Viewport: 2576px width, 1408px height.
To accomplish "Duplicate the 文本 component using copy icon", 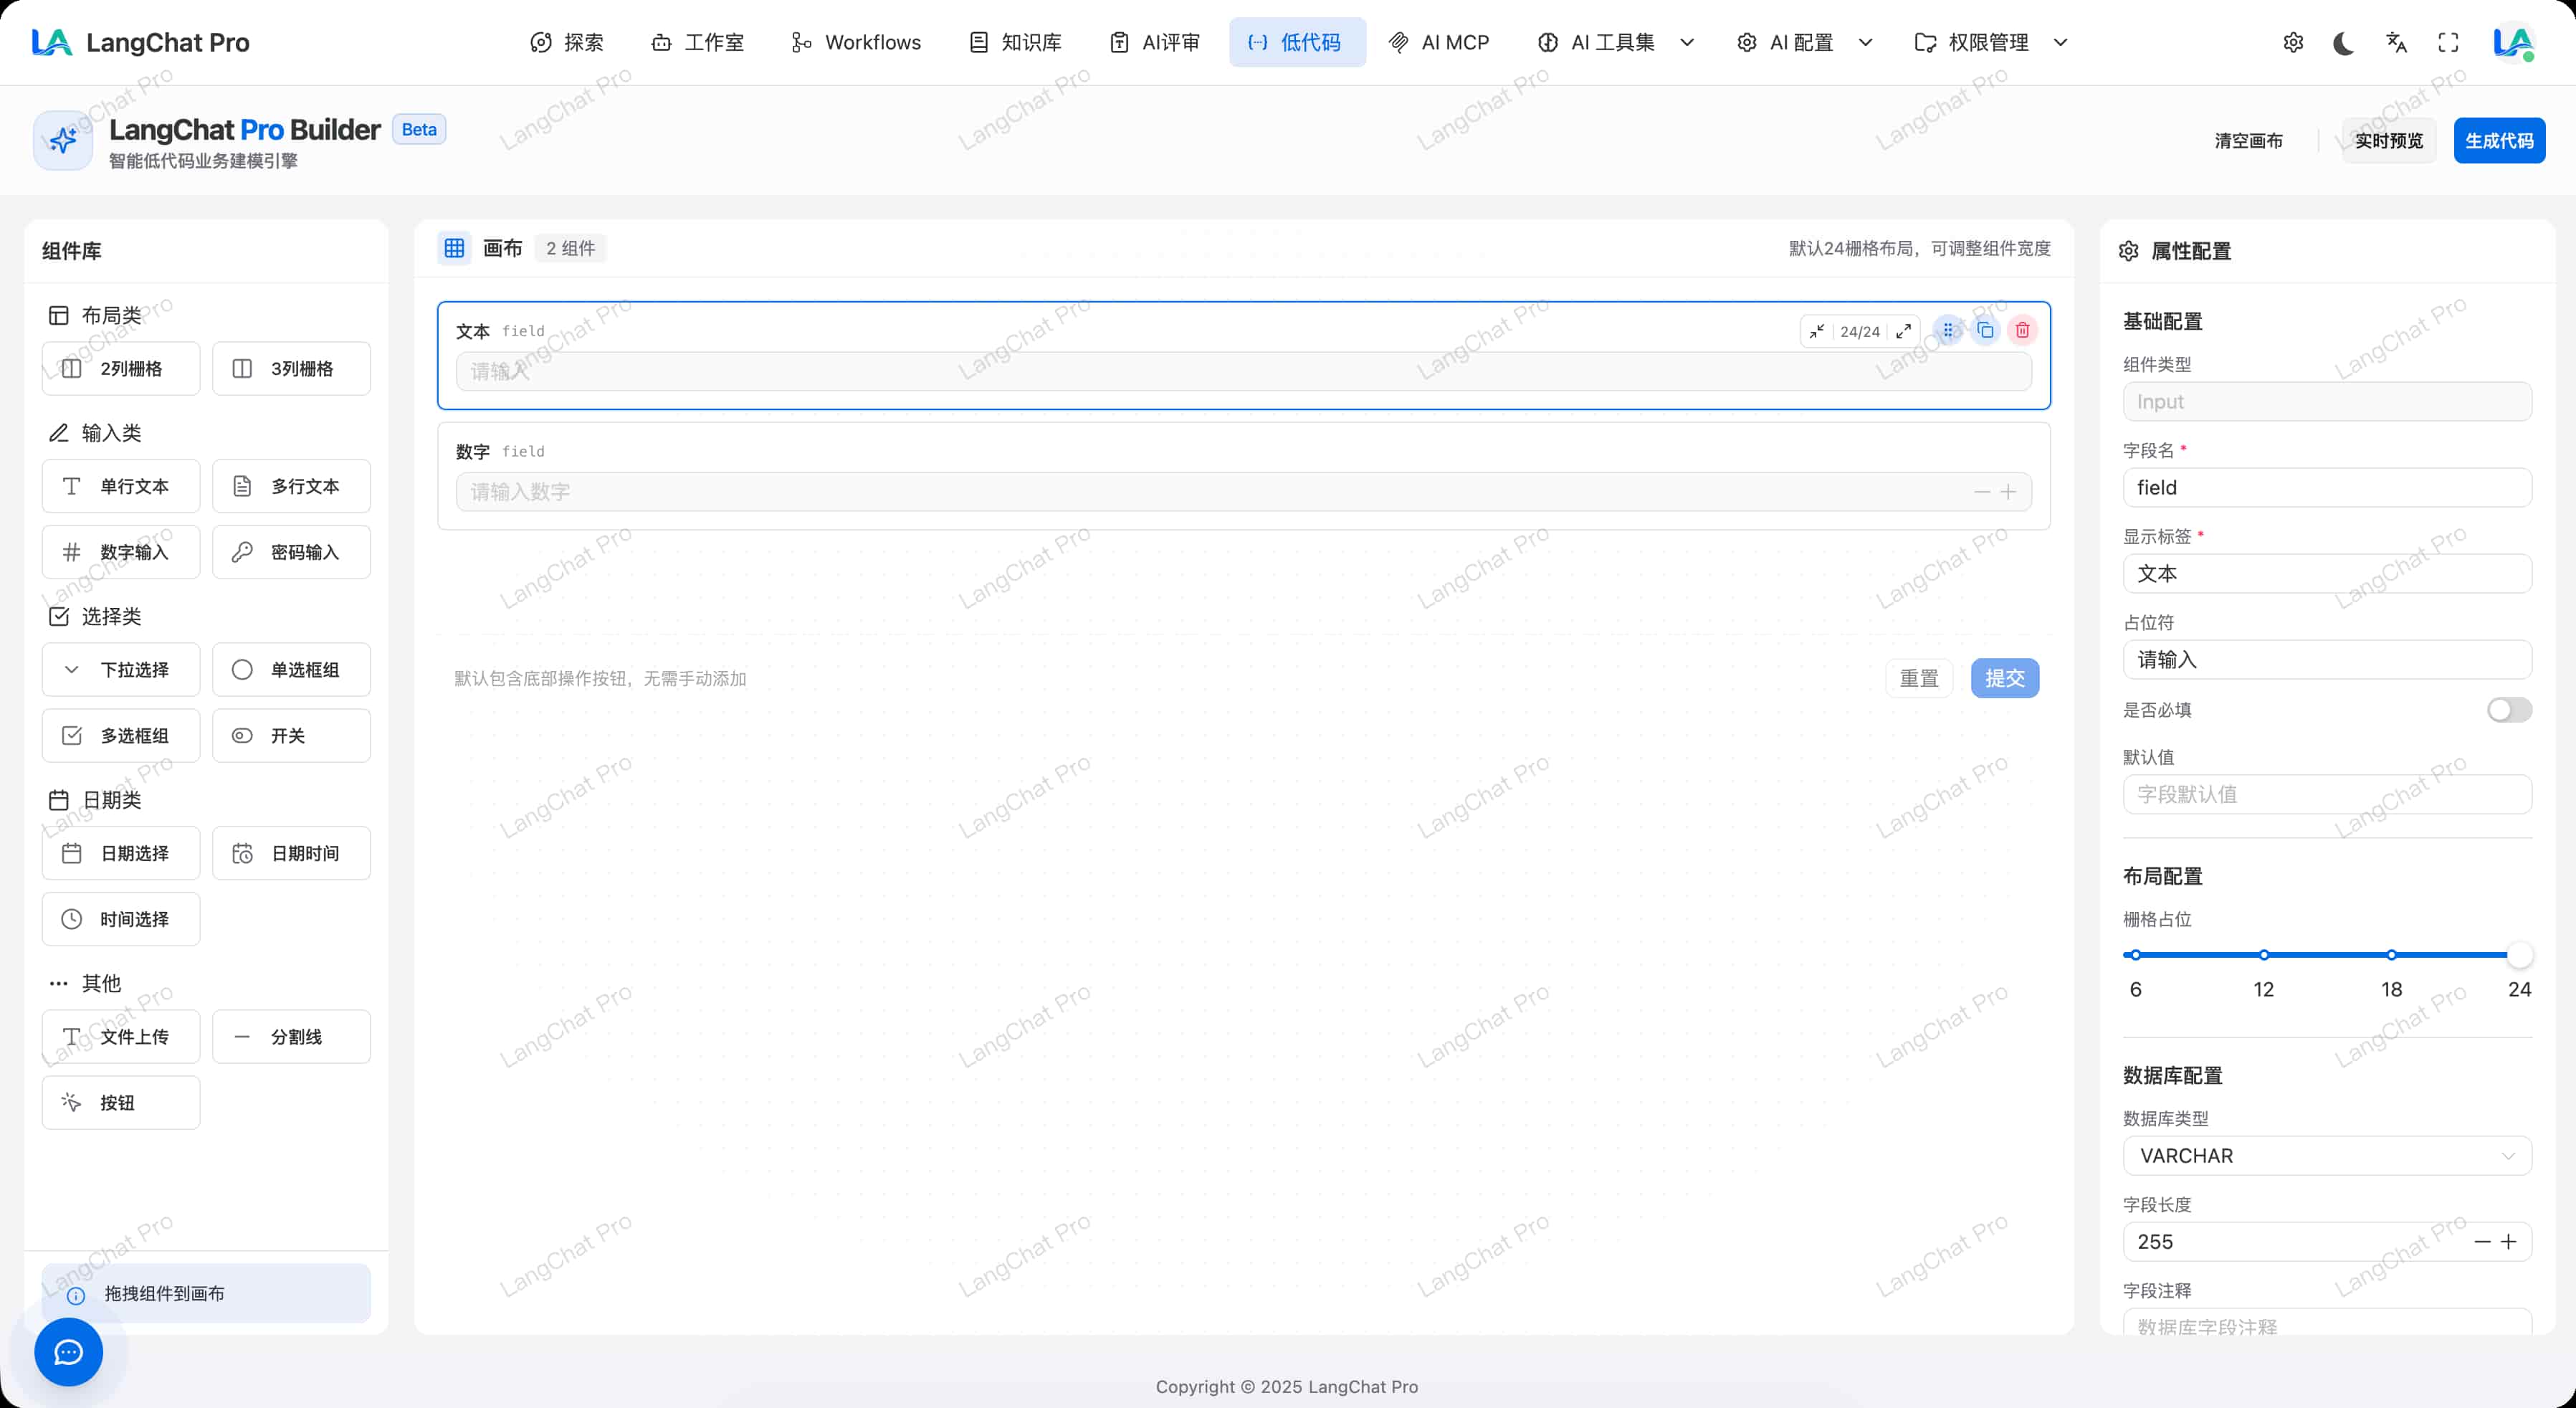I will [1985, 330].
